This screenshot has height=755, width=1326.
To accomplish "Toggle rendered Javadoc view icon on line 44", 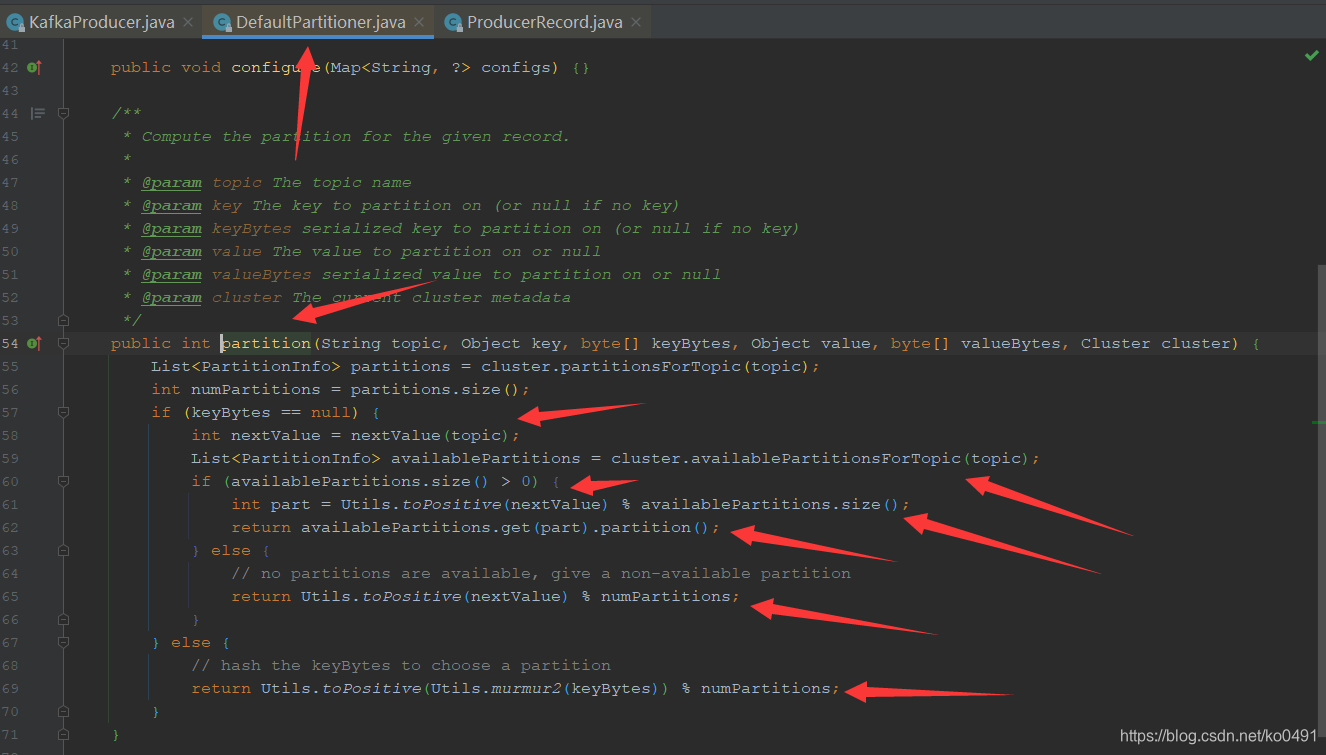I will click(37, 114).
